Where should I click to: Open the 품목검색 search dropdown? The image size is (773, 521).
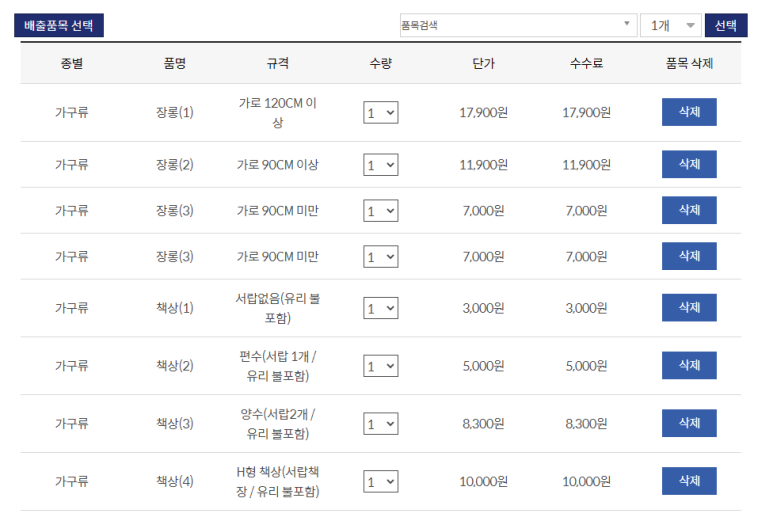coord(518,25)
